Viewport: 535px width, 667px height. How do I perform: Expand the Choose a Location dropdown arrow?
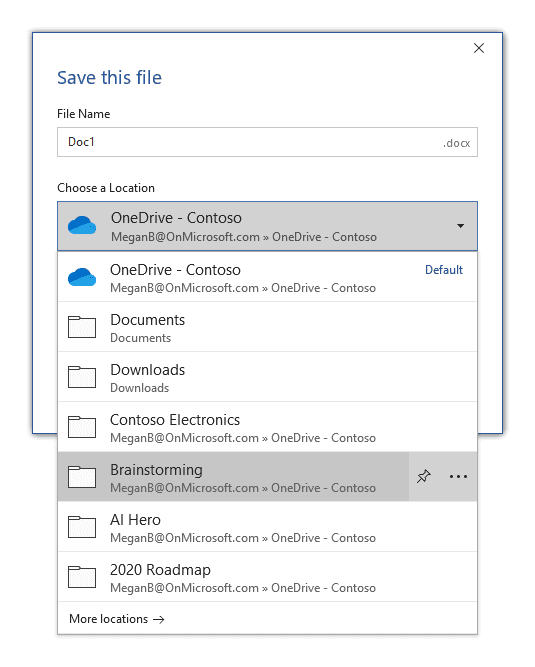[x=460, y=226]
